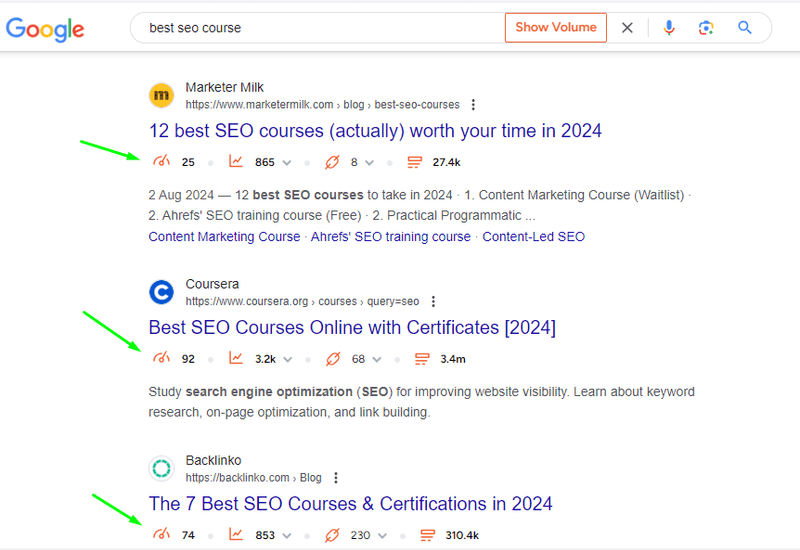
Task: Click the 'Marketer Milk' site name
Action: [224, 87]
